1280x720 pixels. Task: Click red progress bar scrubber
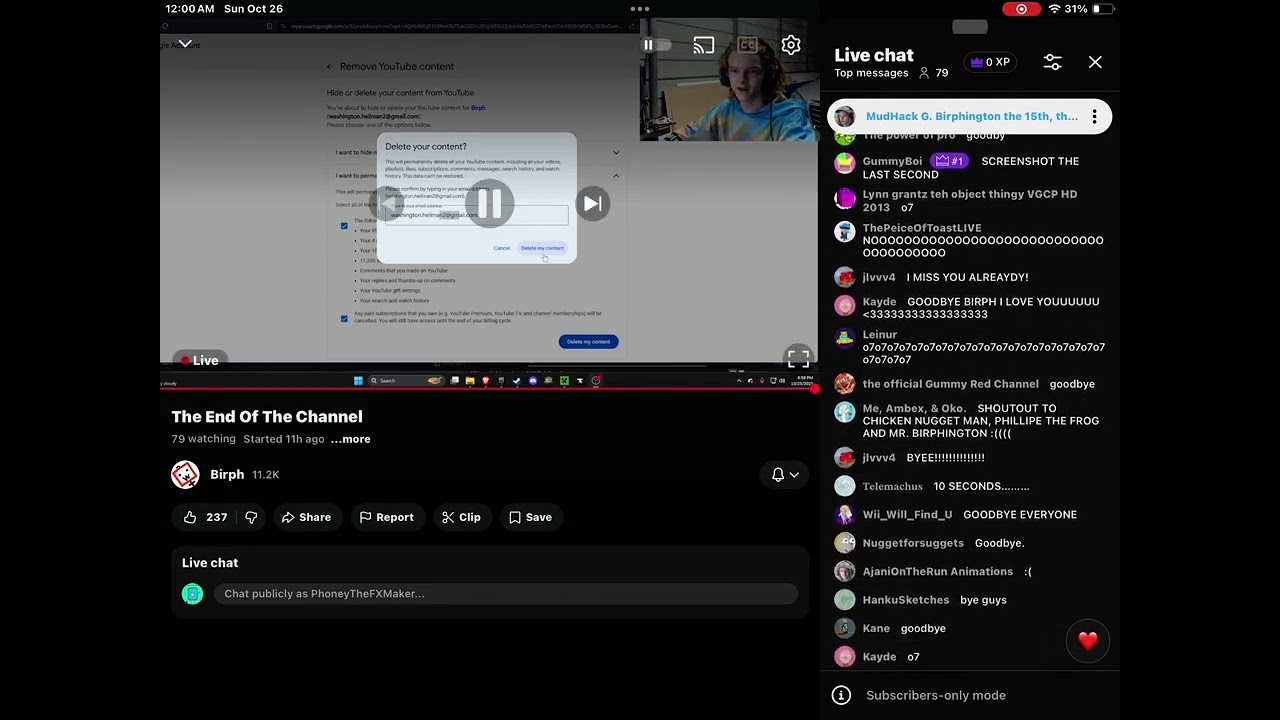pyautogui.click(x=814, y=389)
